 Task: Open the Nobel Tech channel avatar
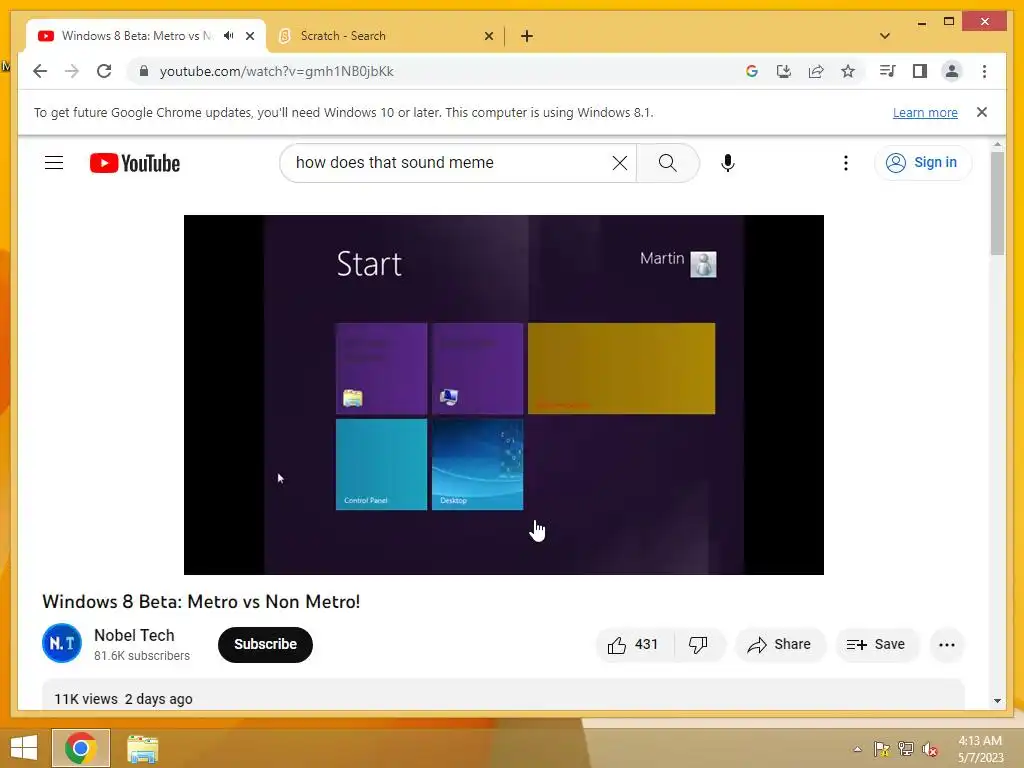62,643
